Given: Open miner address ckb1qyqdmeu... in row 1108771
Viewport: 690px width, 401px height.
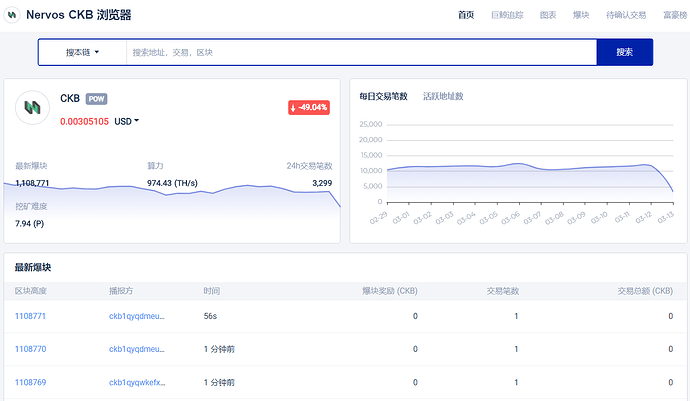Looking at the screenshot, I should tap(137, 316).
